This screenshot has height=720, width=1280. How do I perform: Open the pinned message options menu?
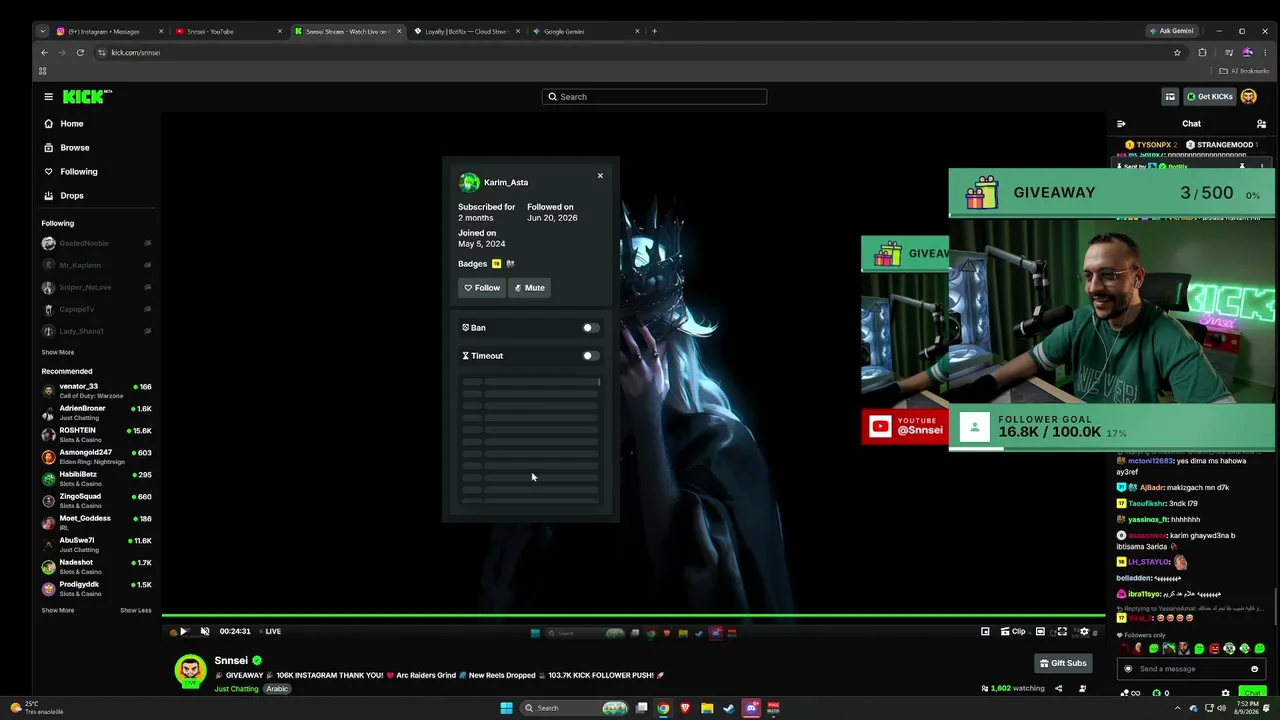click(x=1262, y=167)
